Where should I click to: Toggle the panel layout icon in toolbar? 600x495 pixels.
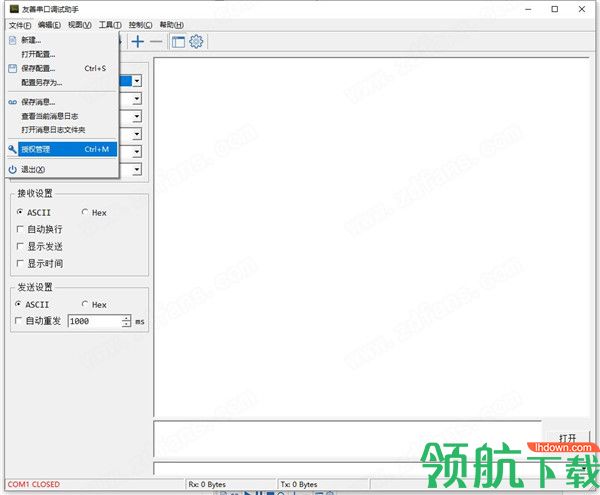[x=178, y=42]
